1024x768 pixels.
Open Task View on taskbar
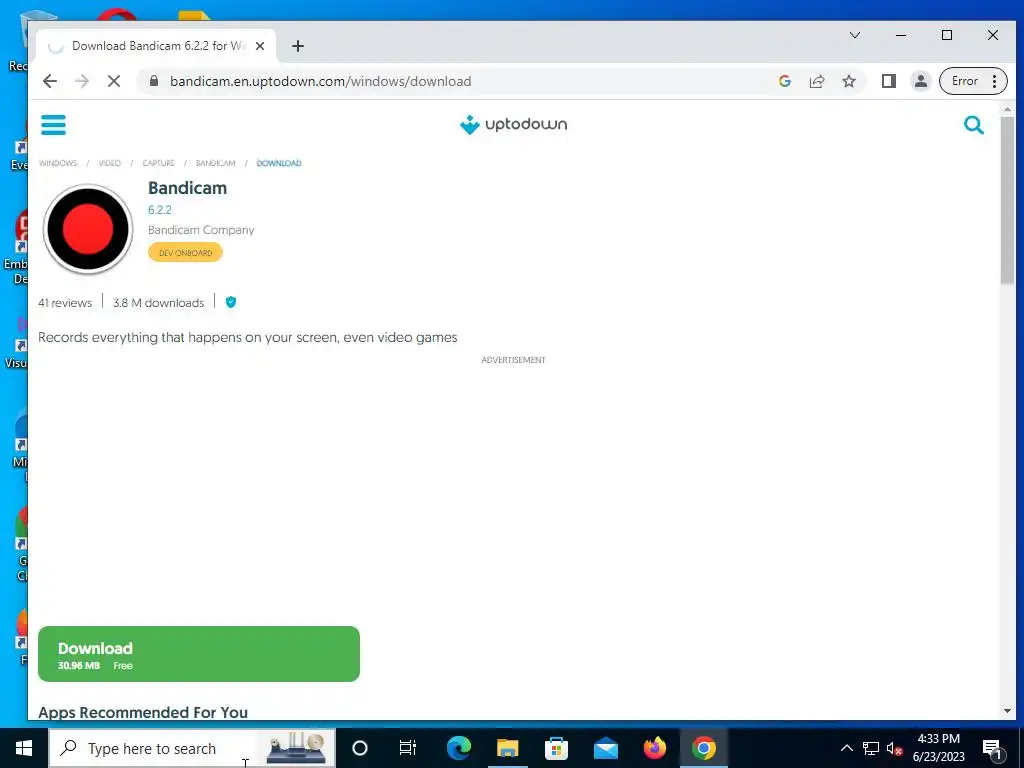tap(408, 748)
